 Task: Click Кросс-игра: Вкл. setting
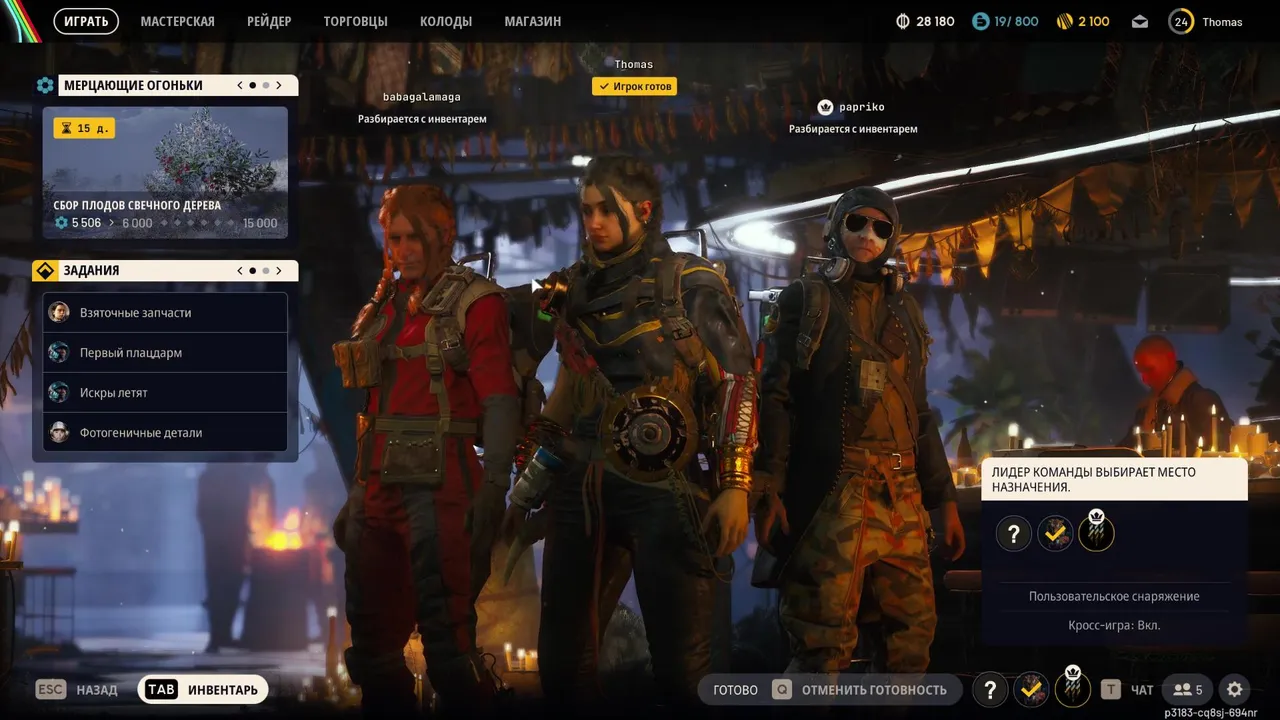pos(1114,625)
